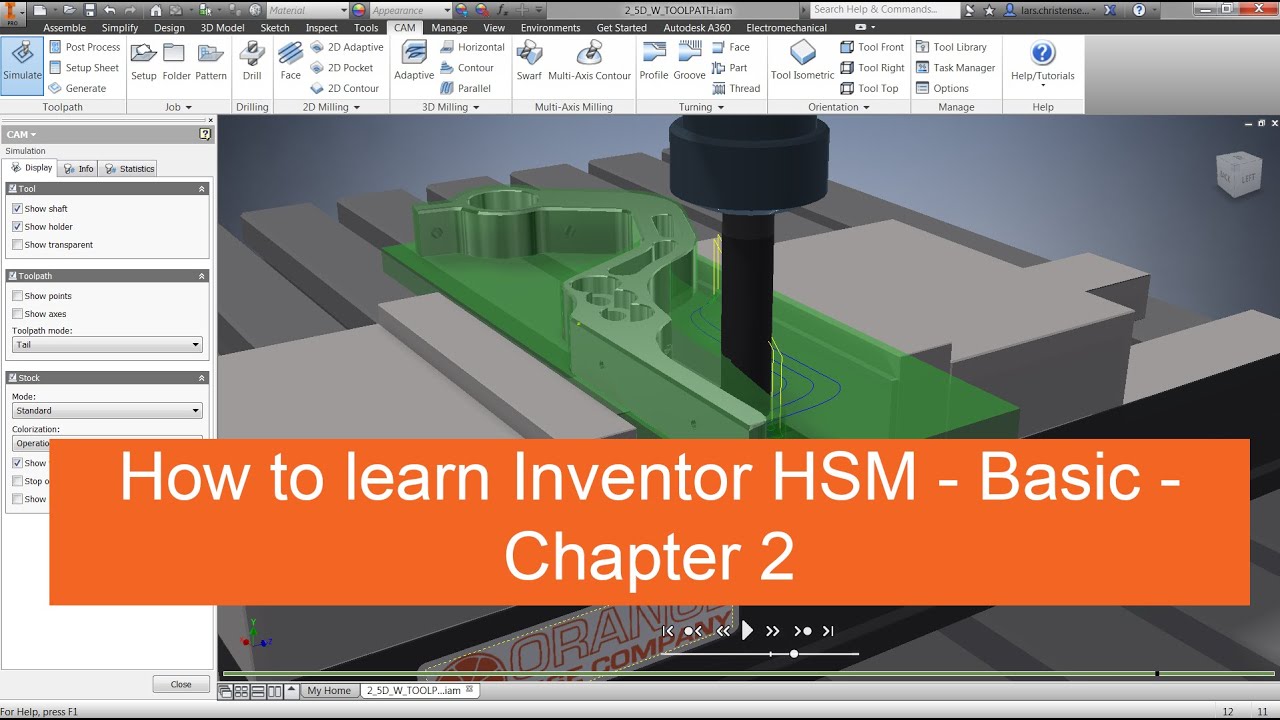Choose Multi-Axis Contour tool
Viewport: 1280px width, 720px height.
589,62
